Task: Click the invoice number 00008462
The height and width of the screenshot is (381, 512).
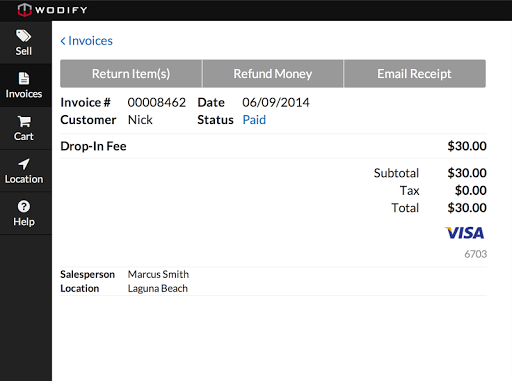Action: [x=157, y=102]
